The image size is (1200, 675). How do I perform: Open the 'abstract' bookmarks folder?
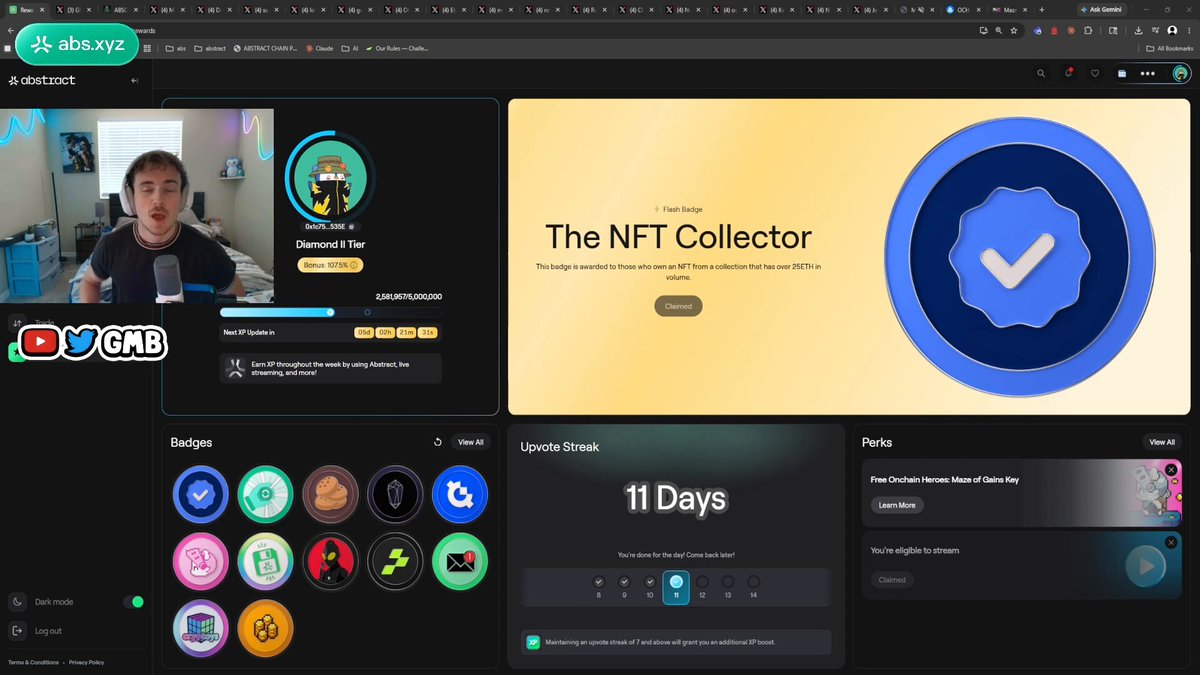click(210, 48)
